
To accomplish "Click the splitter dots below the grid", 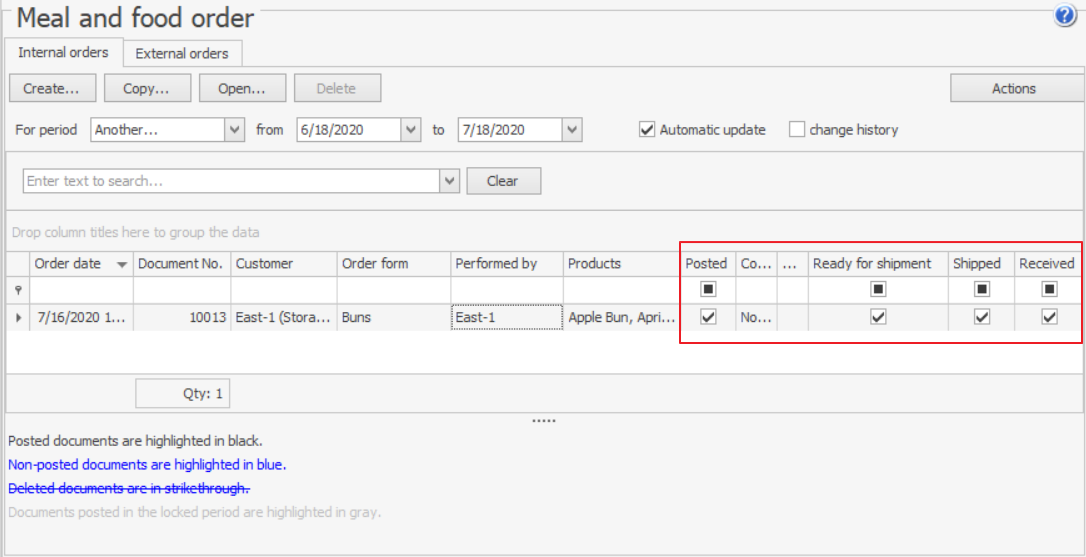I will pyautogui.click(x=543, y=421).
